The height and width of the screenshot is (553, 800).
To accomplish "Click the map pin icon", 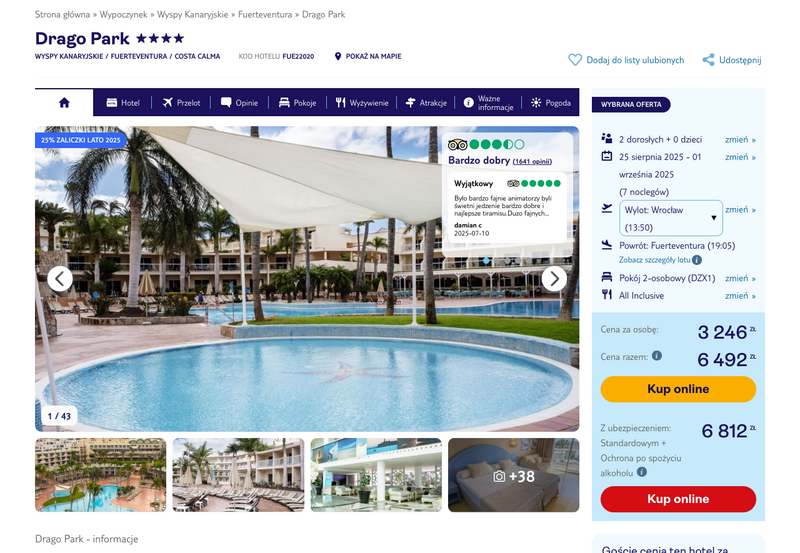I will [338, 56].
